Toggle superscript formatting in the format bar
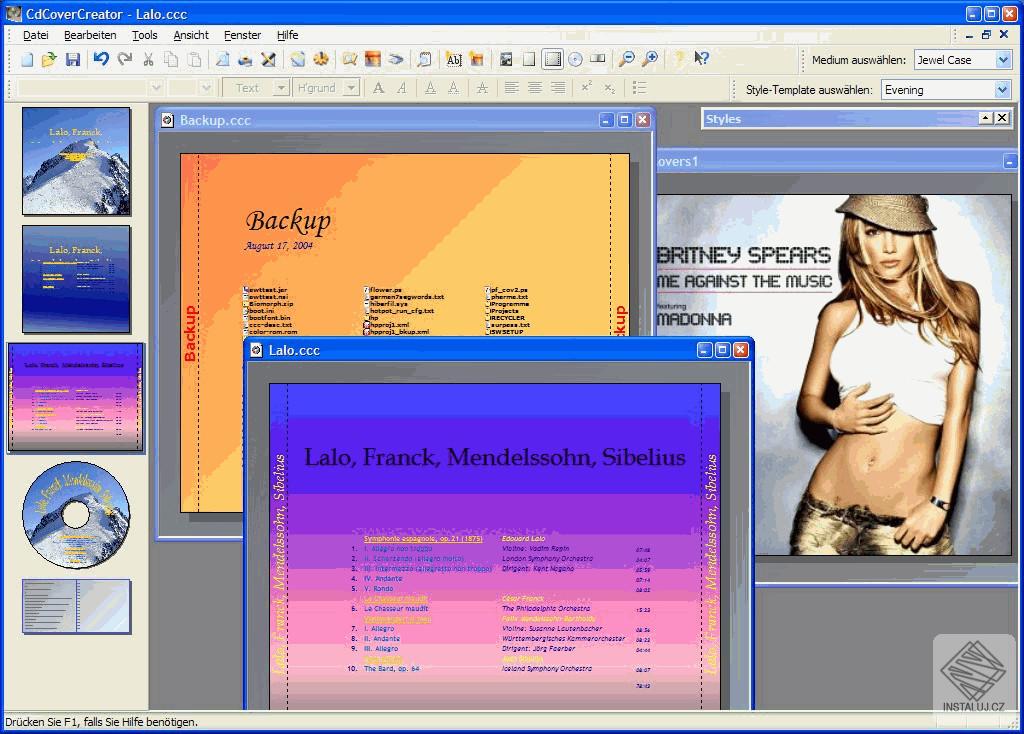This screenshot has height=734, width=1024. [585, 88]
